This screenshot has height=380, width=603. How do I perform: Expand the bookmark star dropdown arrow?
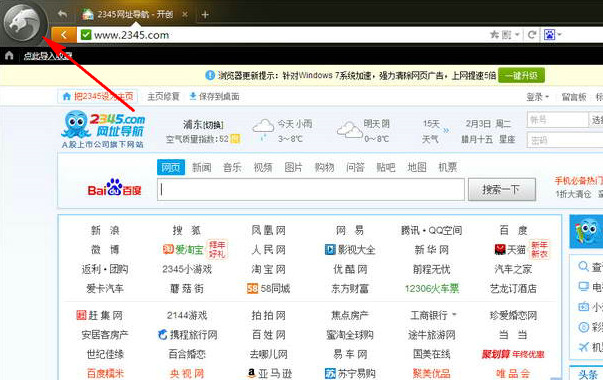(x=517, y=35)
